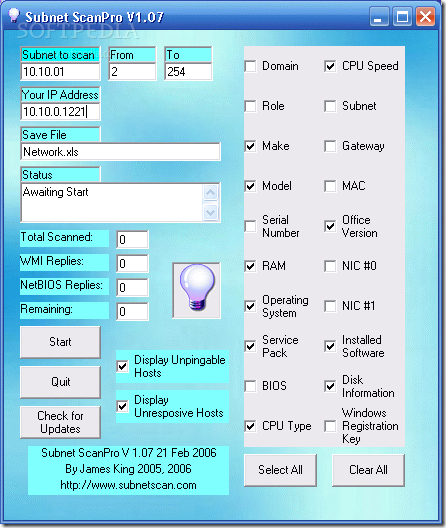
Task: Enable the Gateway checkbox
Action: point(330,146)
